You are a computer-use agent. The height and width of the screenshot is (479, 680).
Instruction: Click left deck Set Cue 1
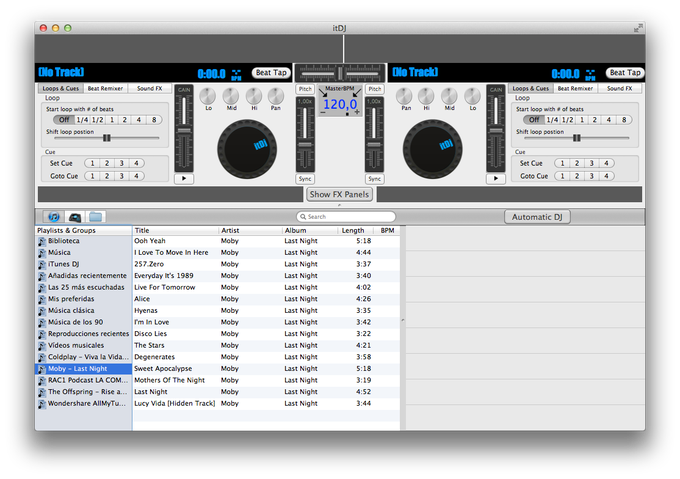(92, 163)
